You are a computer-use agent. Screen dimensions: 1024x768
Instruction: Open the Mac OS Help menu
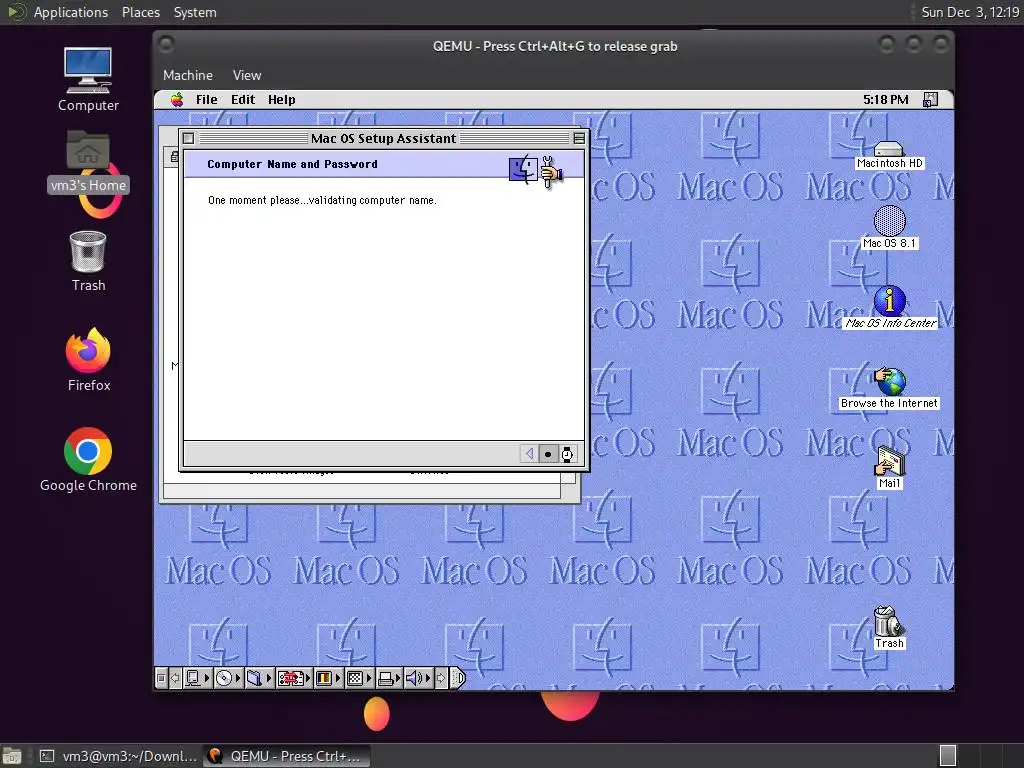coord(281,100)
